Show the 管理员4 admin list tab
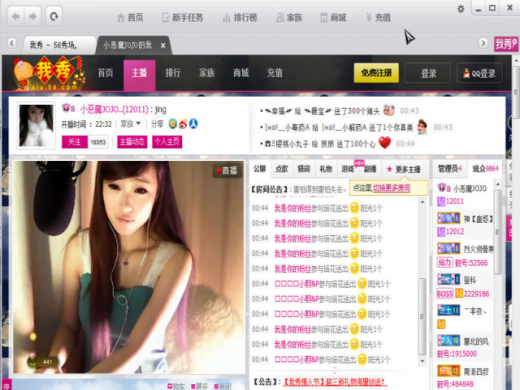This screenshot has height=390, width=520. pyautogui.click(x=449, y=169)
